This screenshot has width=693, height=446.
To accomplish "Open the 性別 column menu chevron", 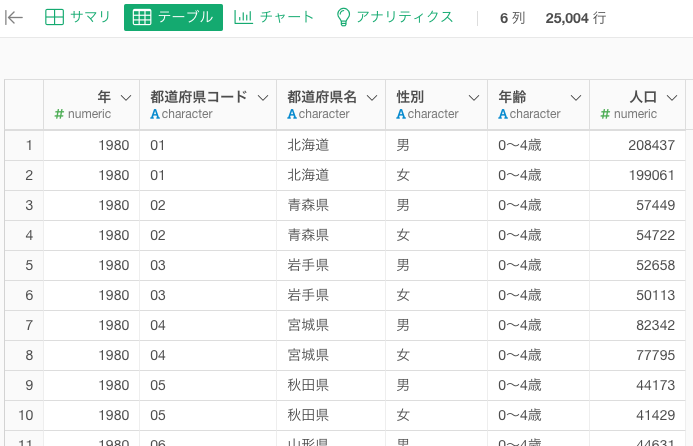I will pyautogui.click(x=474, y=97).
